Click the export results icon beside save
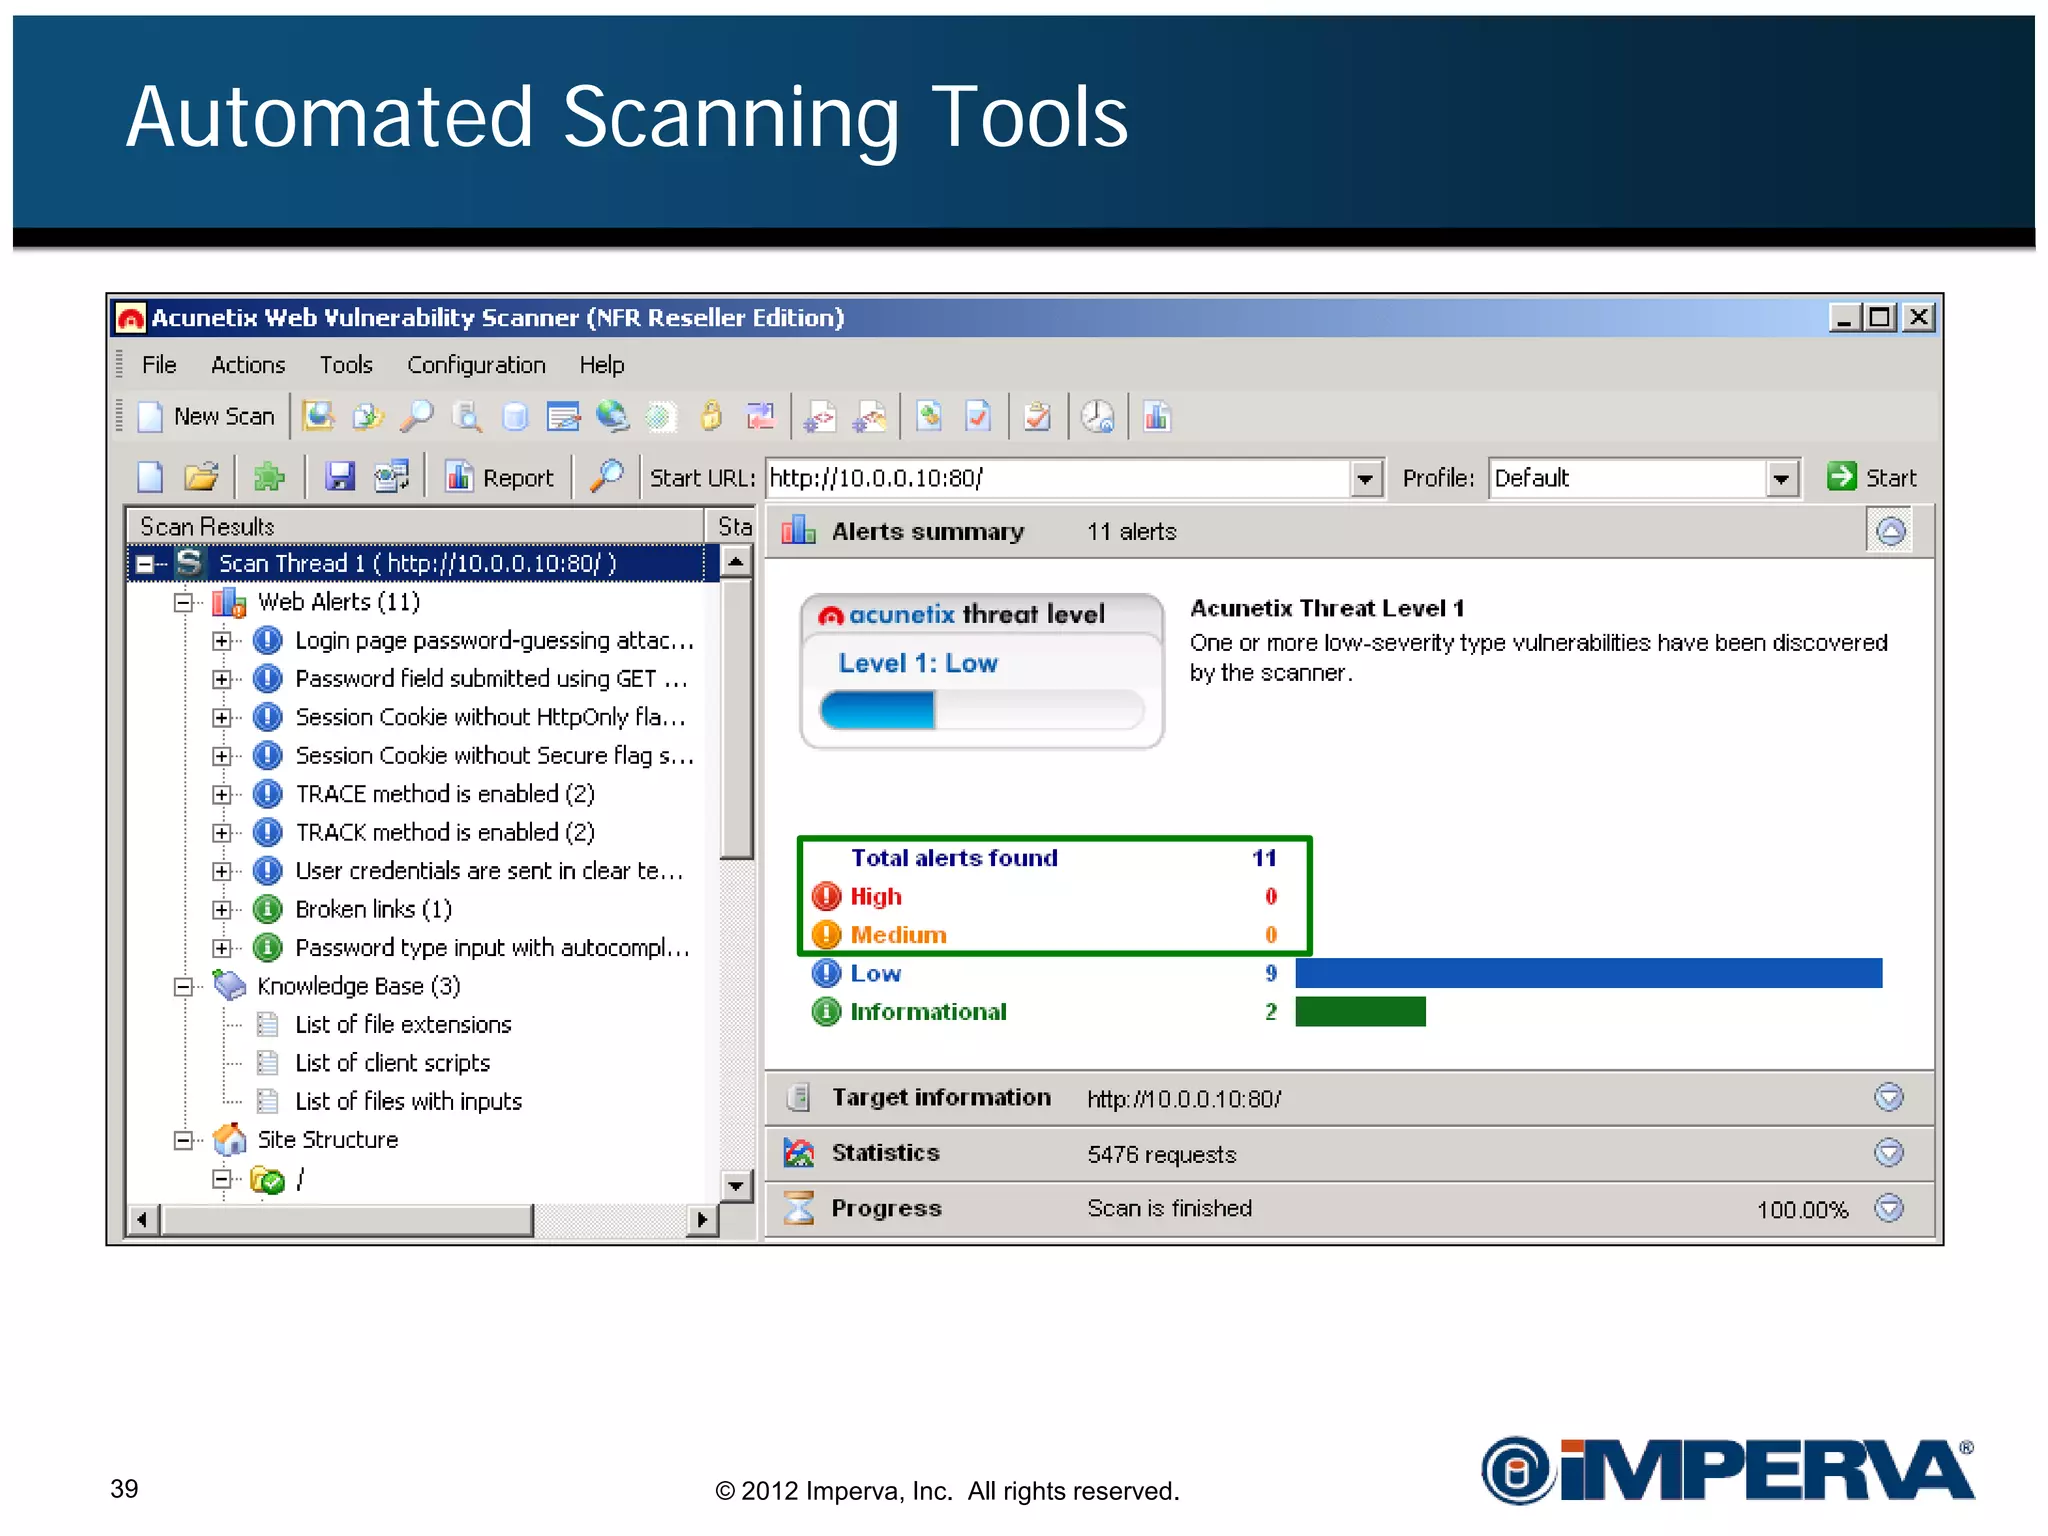The width and height of the screenshot is (2048, 1536). (391, 477)
